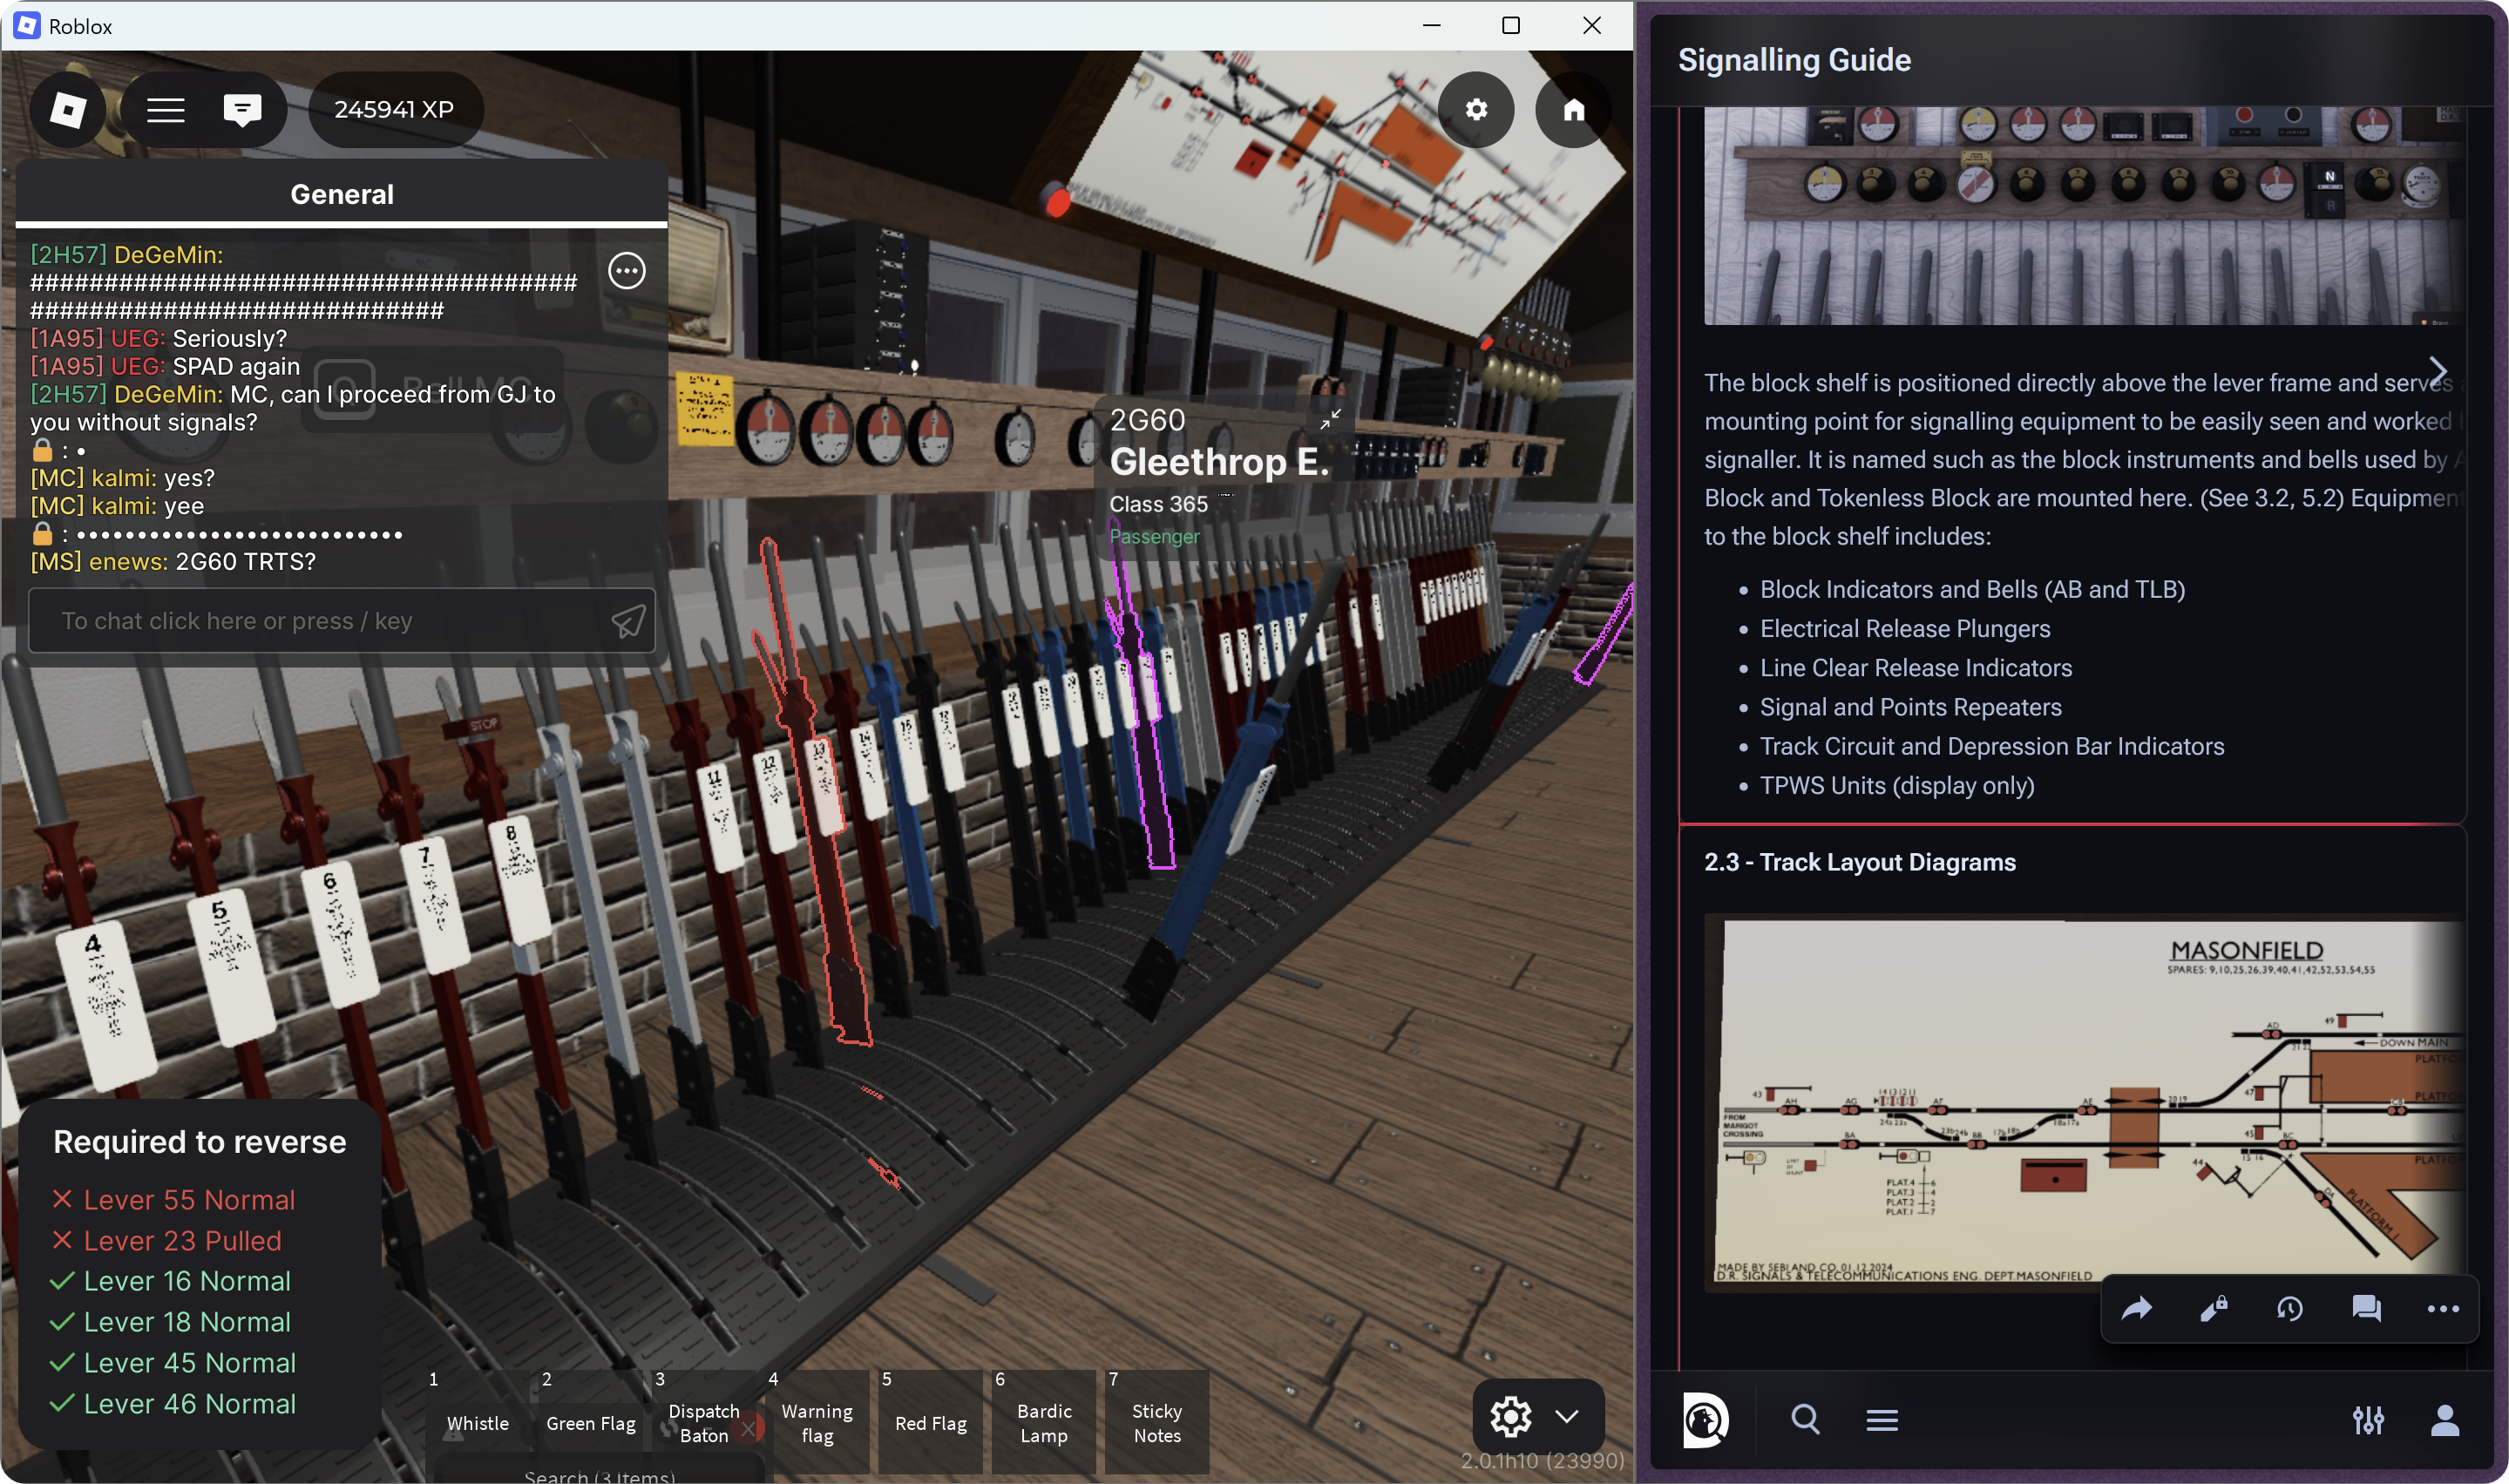Equip the Red Flag item
Screen dimensions: 2509x1484
pos(930,1422)
